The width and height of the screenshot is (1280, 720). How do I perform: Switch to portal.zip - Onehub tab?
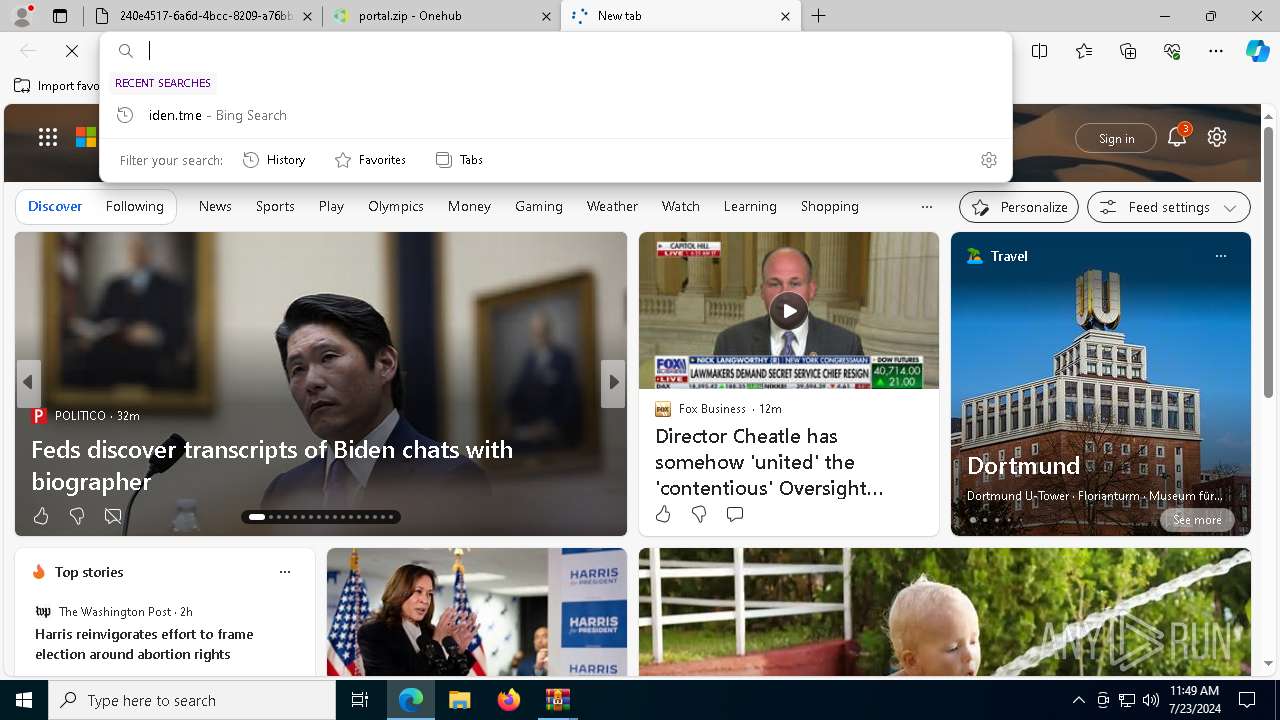coord(443,16)
